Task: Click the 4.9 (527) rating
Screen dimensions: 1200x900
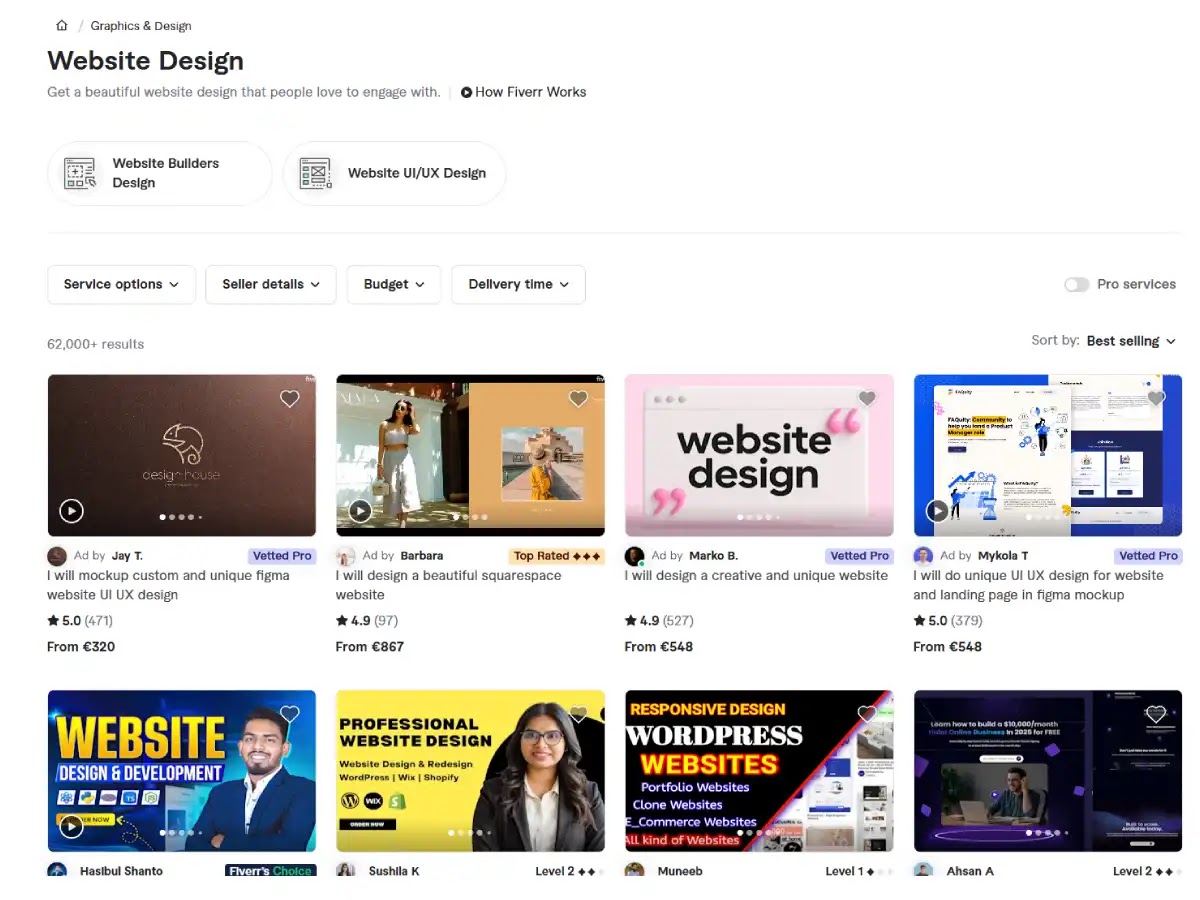Action: point(659,621)
